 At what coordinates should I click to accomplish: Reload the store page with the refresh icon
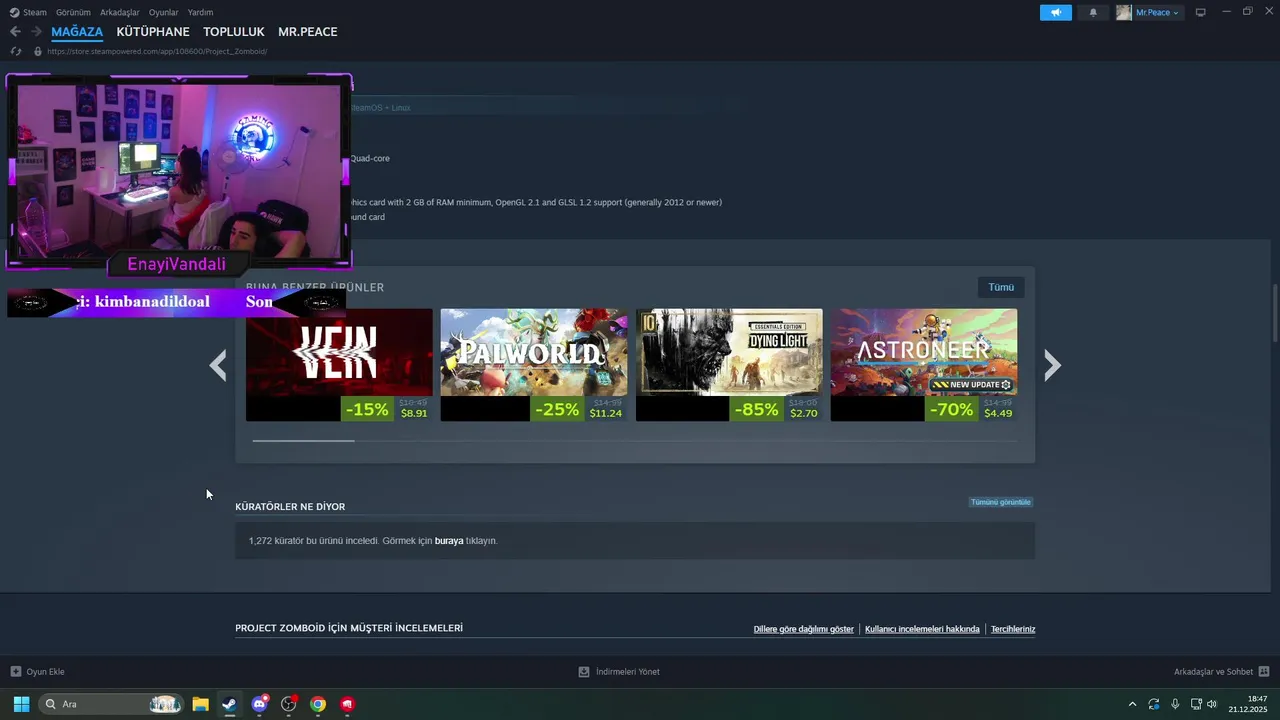point(16,51)
